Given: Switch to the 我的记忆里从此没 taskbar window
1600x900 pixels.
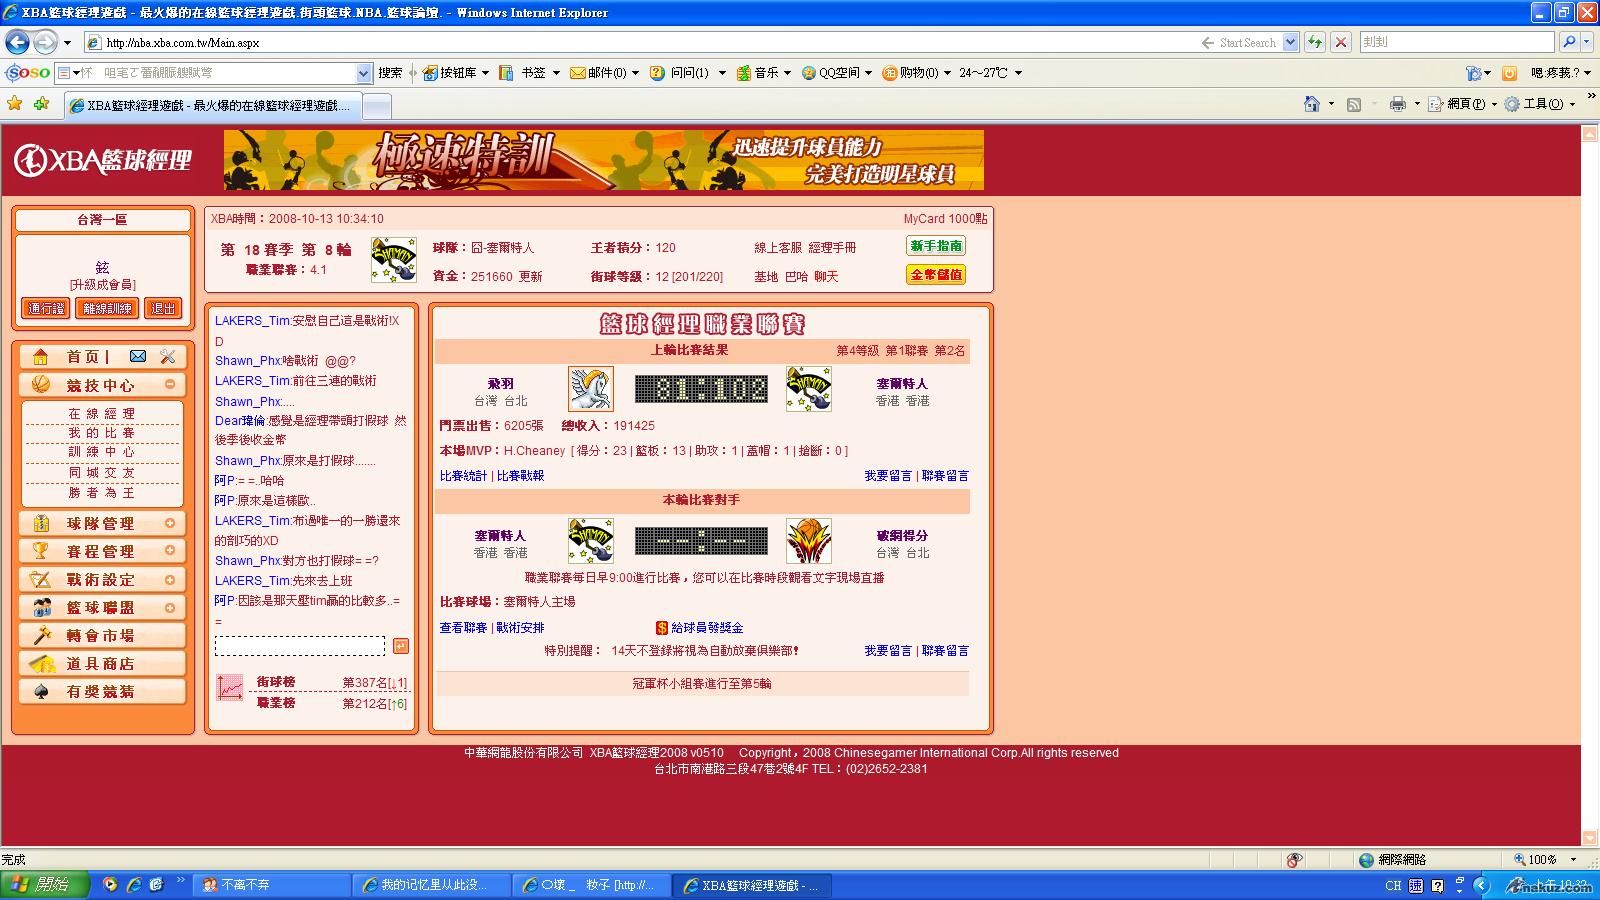Looking at the screenshot, I should [430, 885].
